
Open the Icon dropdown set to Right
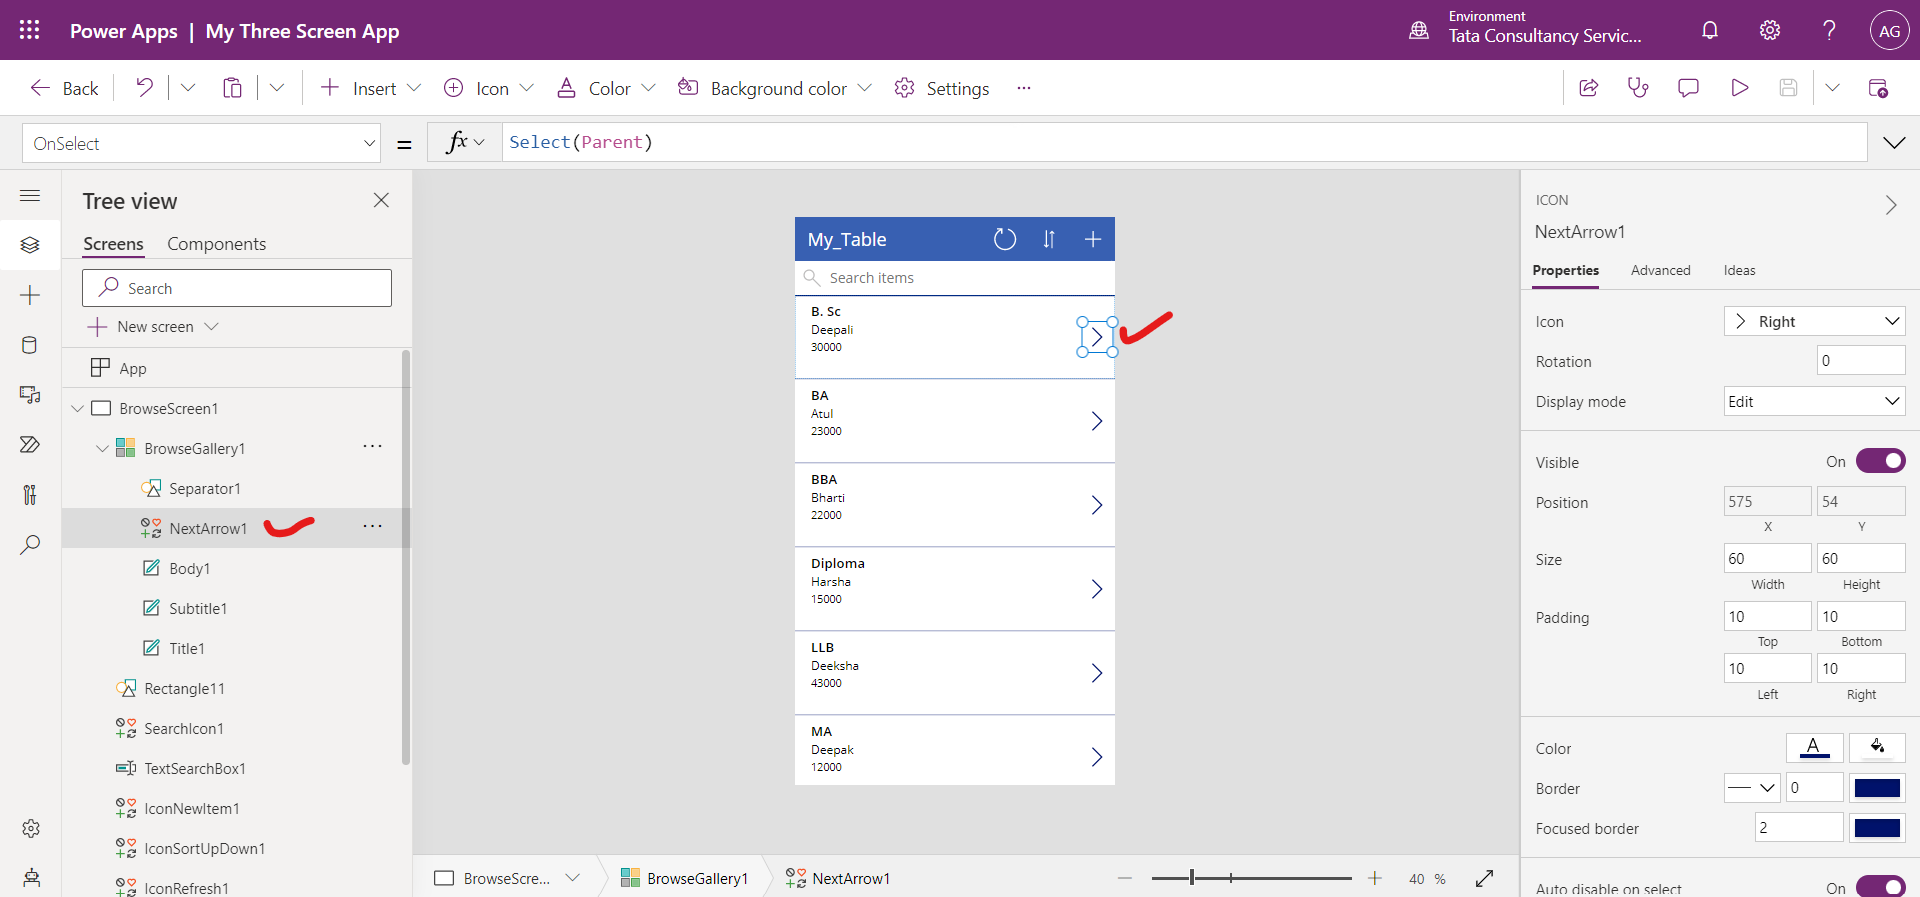[x=1814, y=321]
